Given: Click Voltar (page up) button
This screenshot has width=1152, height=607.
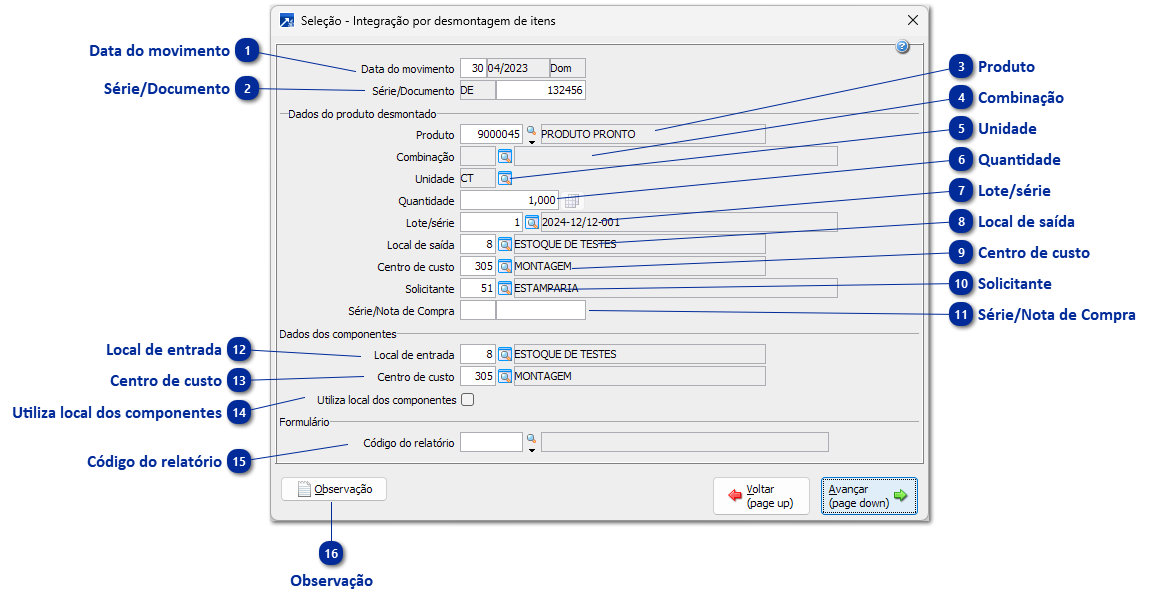Looking at the screenshot, I should [x=761, y=496].
